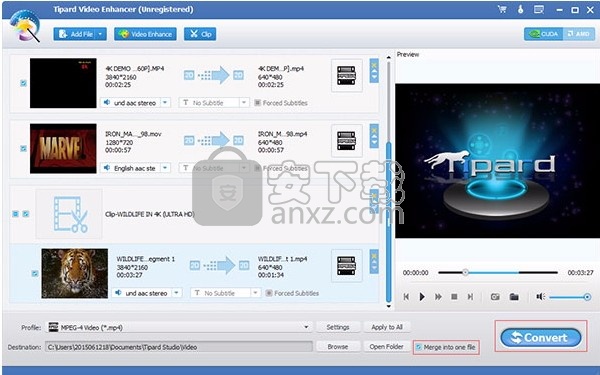Click output format icon for 4K DEMO
Viewport: 600px width, 375px height.
347,75
